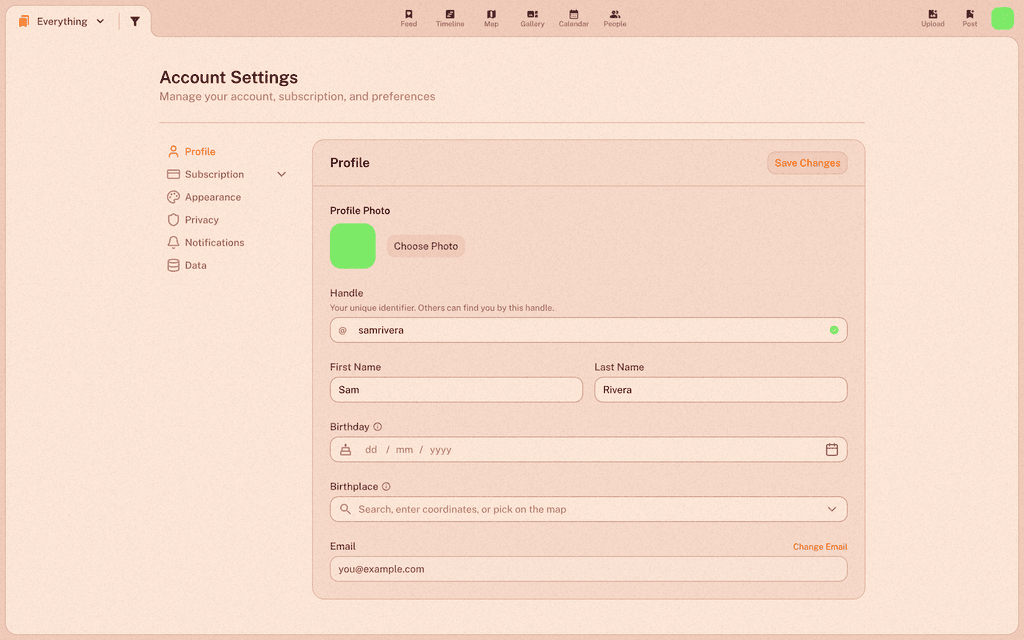Click the Email input field
1024x640 pixels.
[x=588, y=569]
